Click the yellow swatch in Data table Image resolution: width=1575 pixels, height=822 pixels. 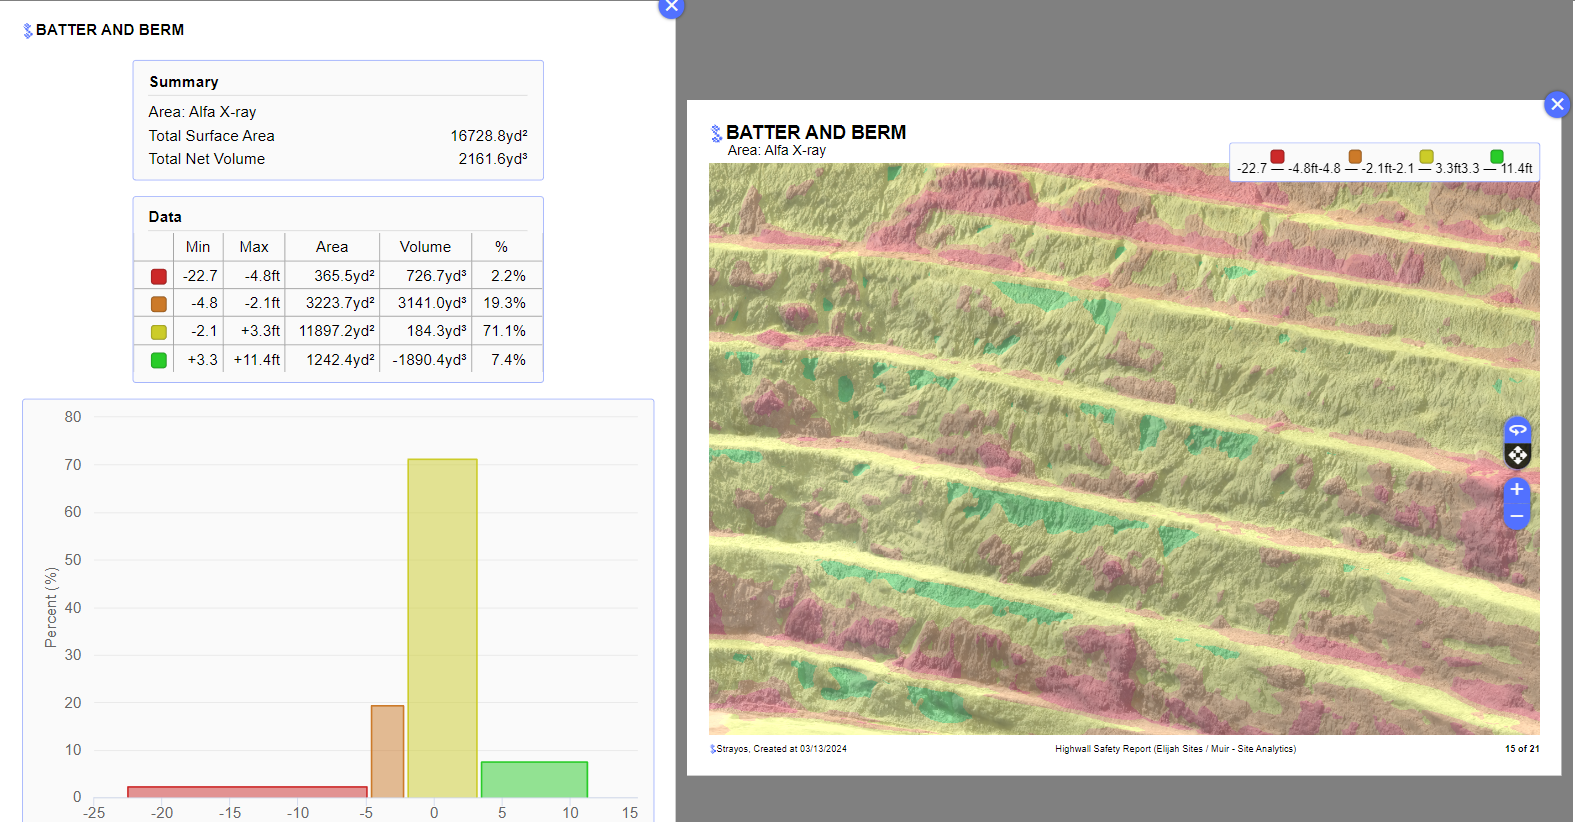tap(159, 332)
